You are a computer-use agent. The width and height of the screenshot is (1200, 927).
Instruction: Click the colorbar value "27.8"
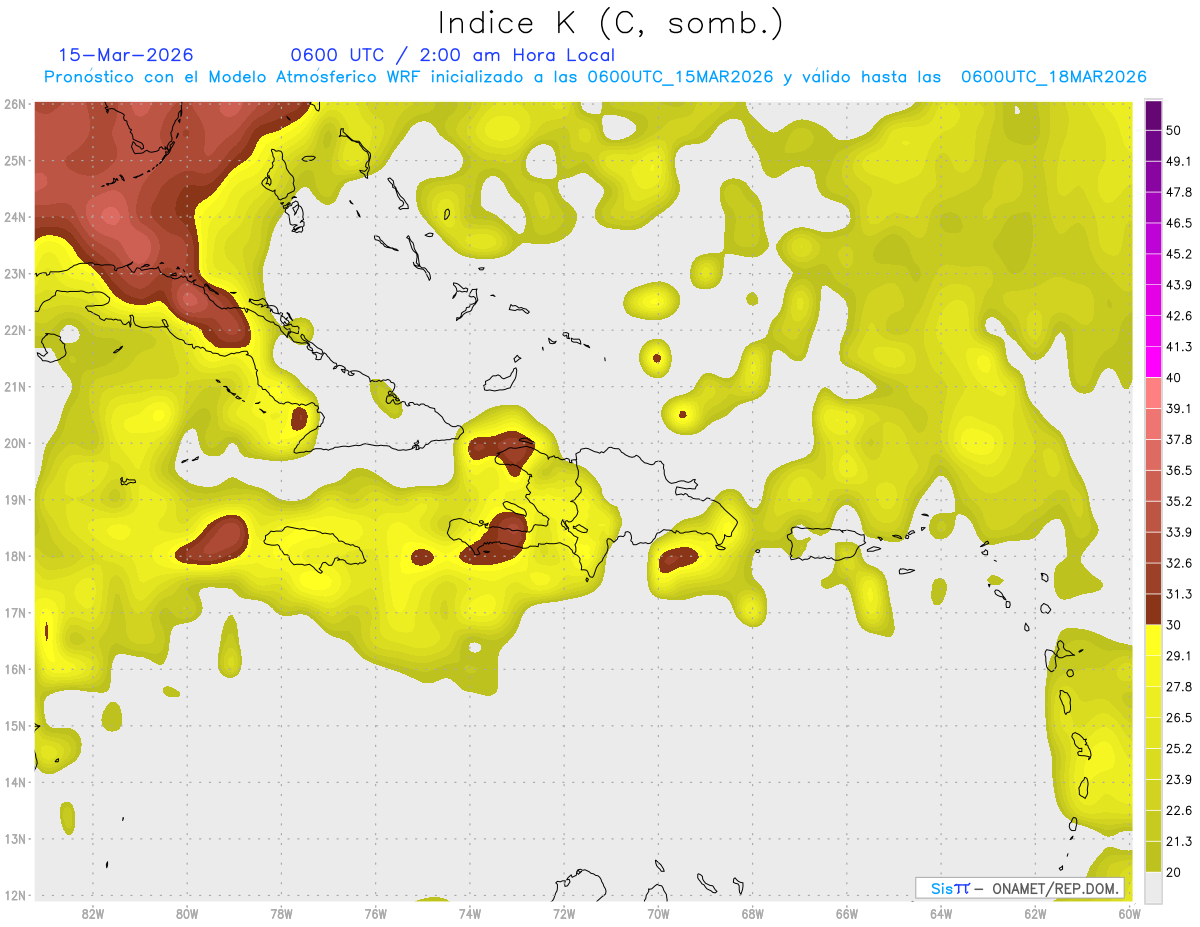coord(1179,686)
